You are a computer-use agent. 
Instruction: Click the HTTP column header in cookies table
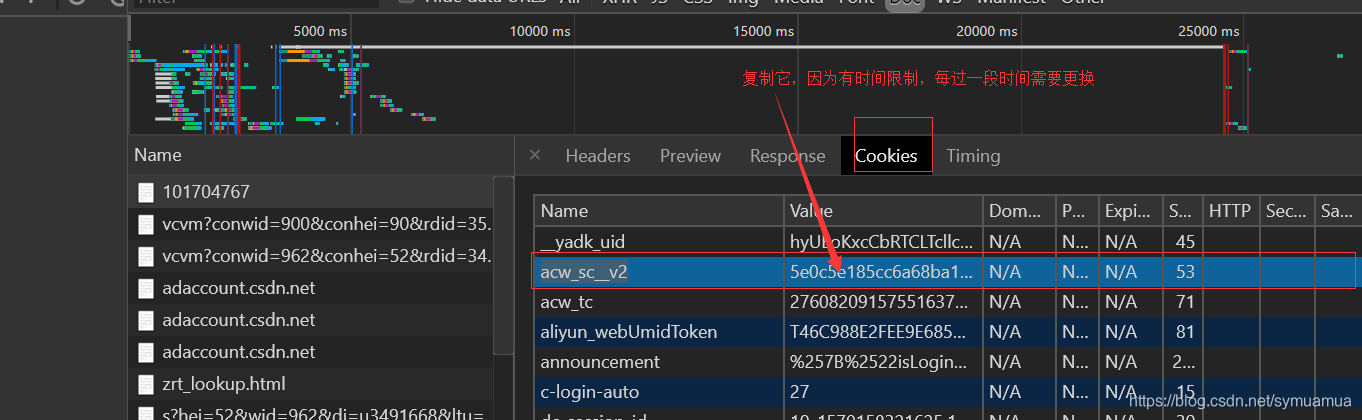pyautogui.click(x=1231, y=211)
